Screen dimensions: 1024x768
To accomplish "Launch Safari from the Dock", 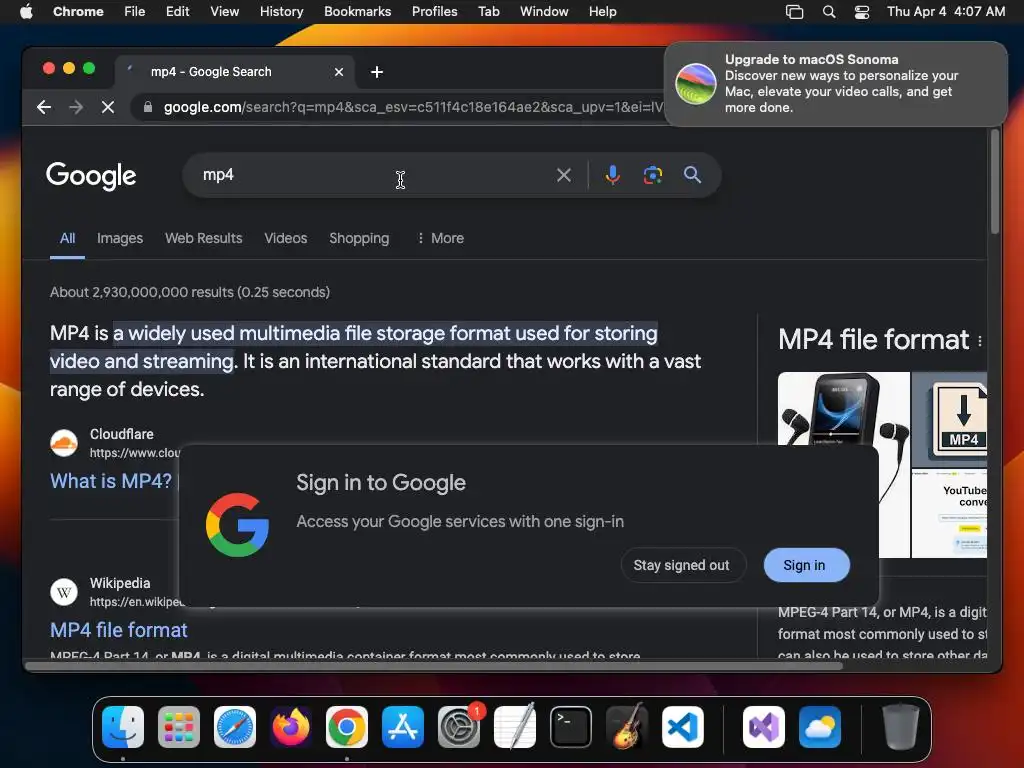I will click(x=235, y=727).
